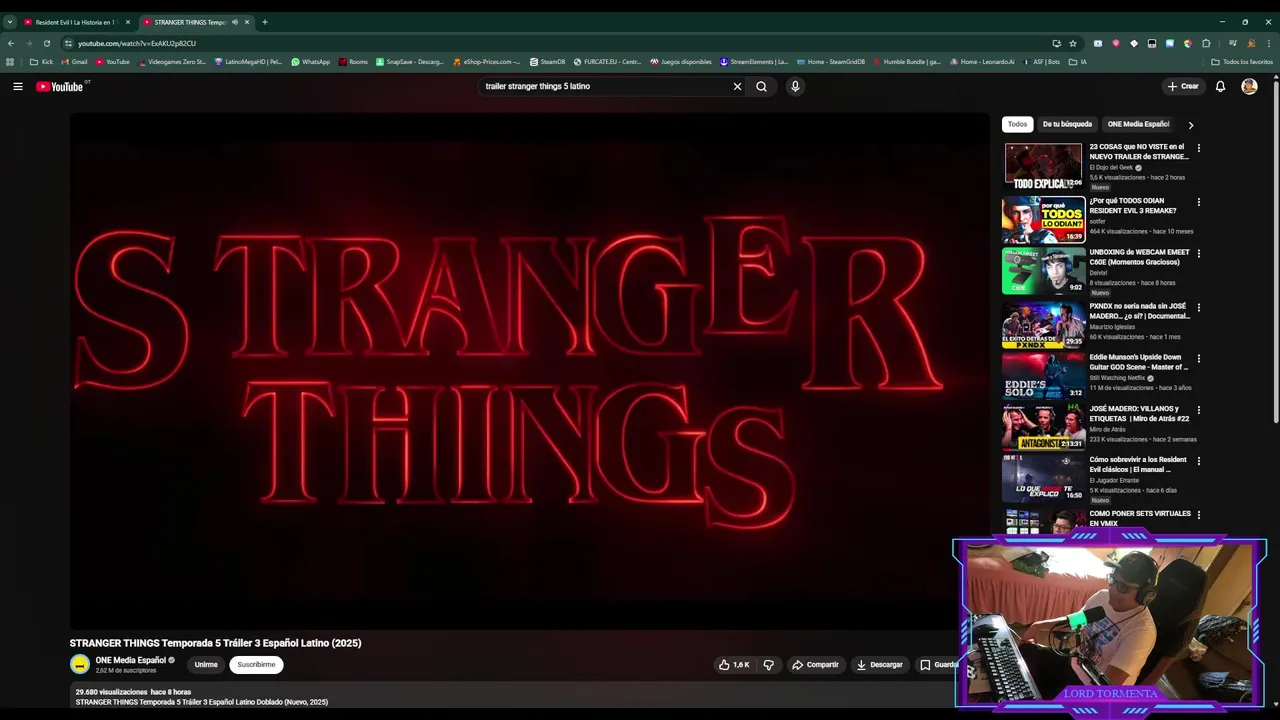Select the De tu búsqueda chip
This screenshot has height=720, width=1280.
[x=1067, y=124]
